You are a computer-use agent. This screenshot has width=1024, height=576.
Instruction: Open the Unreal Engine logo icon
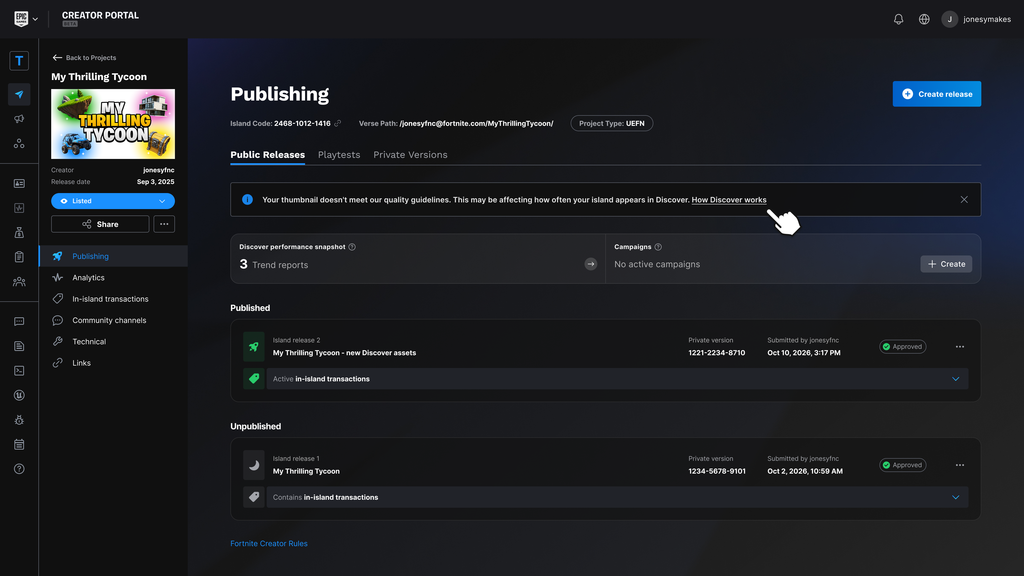pos(19,395)
